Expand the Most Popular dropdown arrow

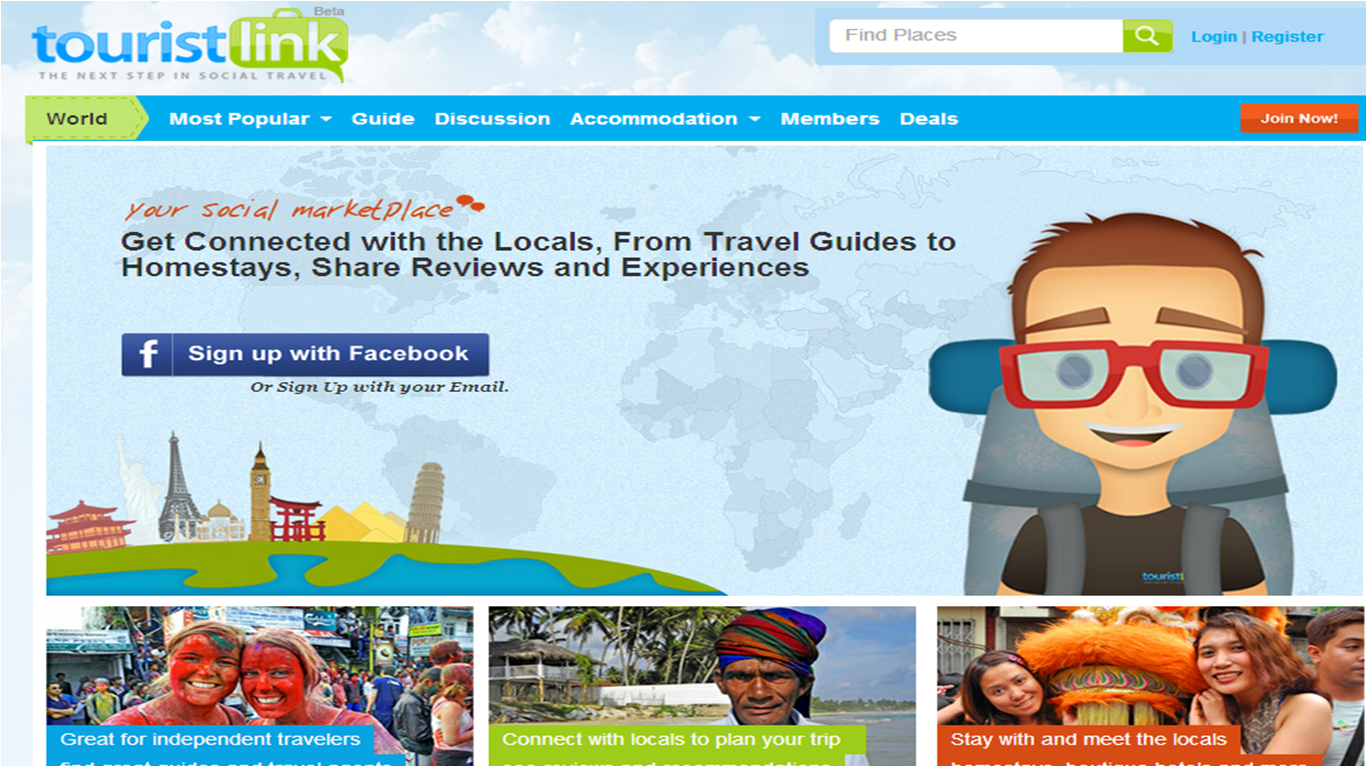click(326, 119)
